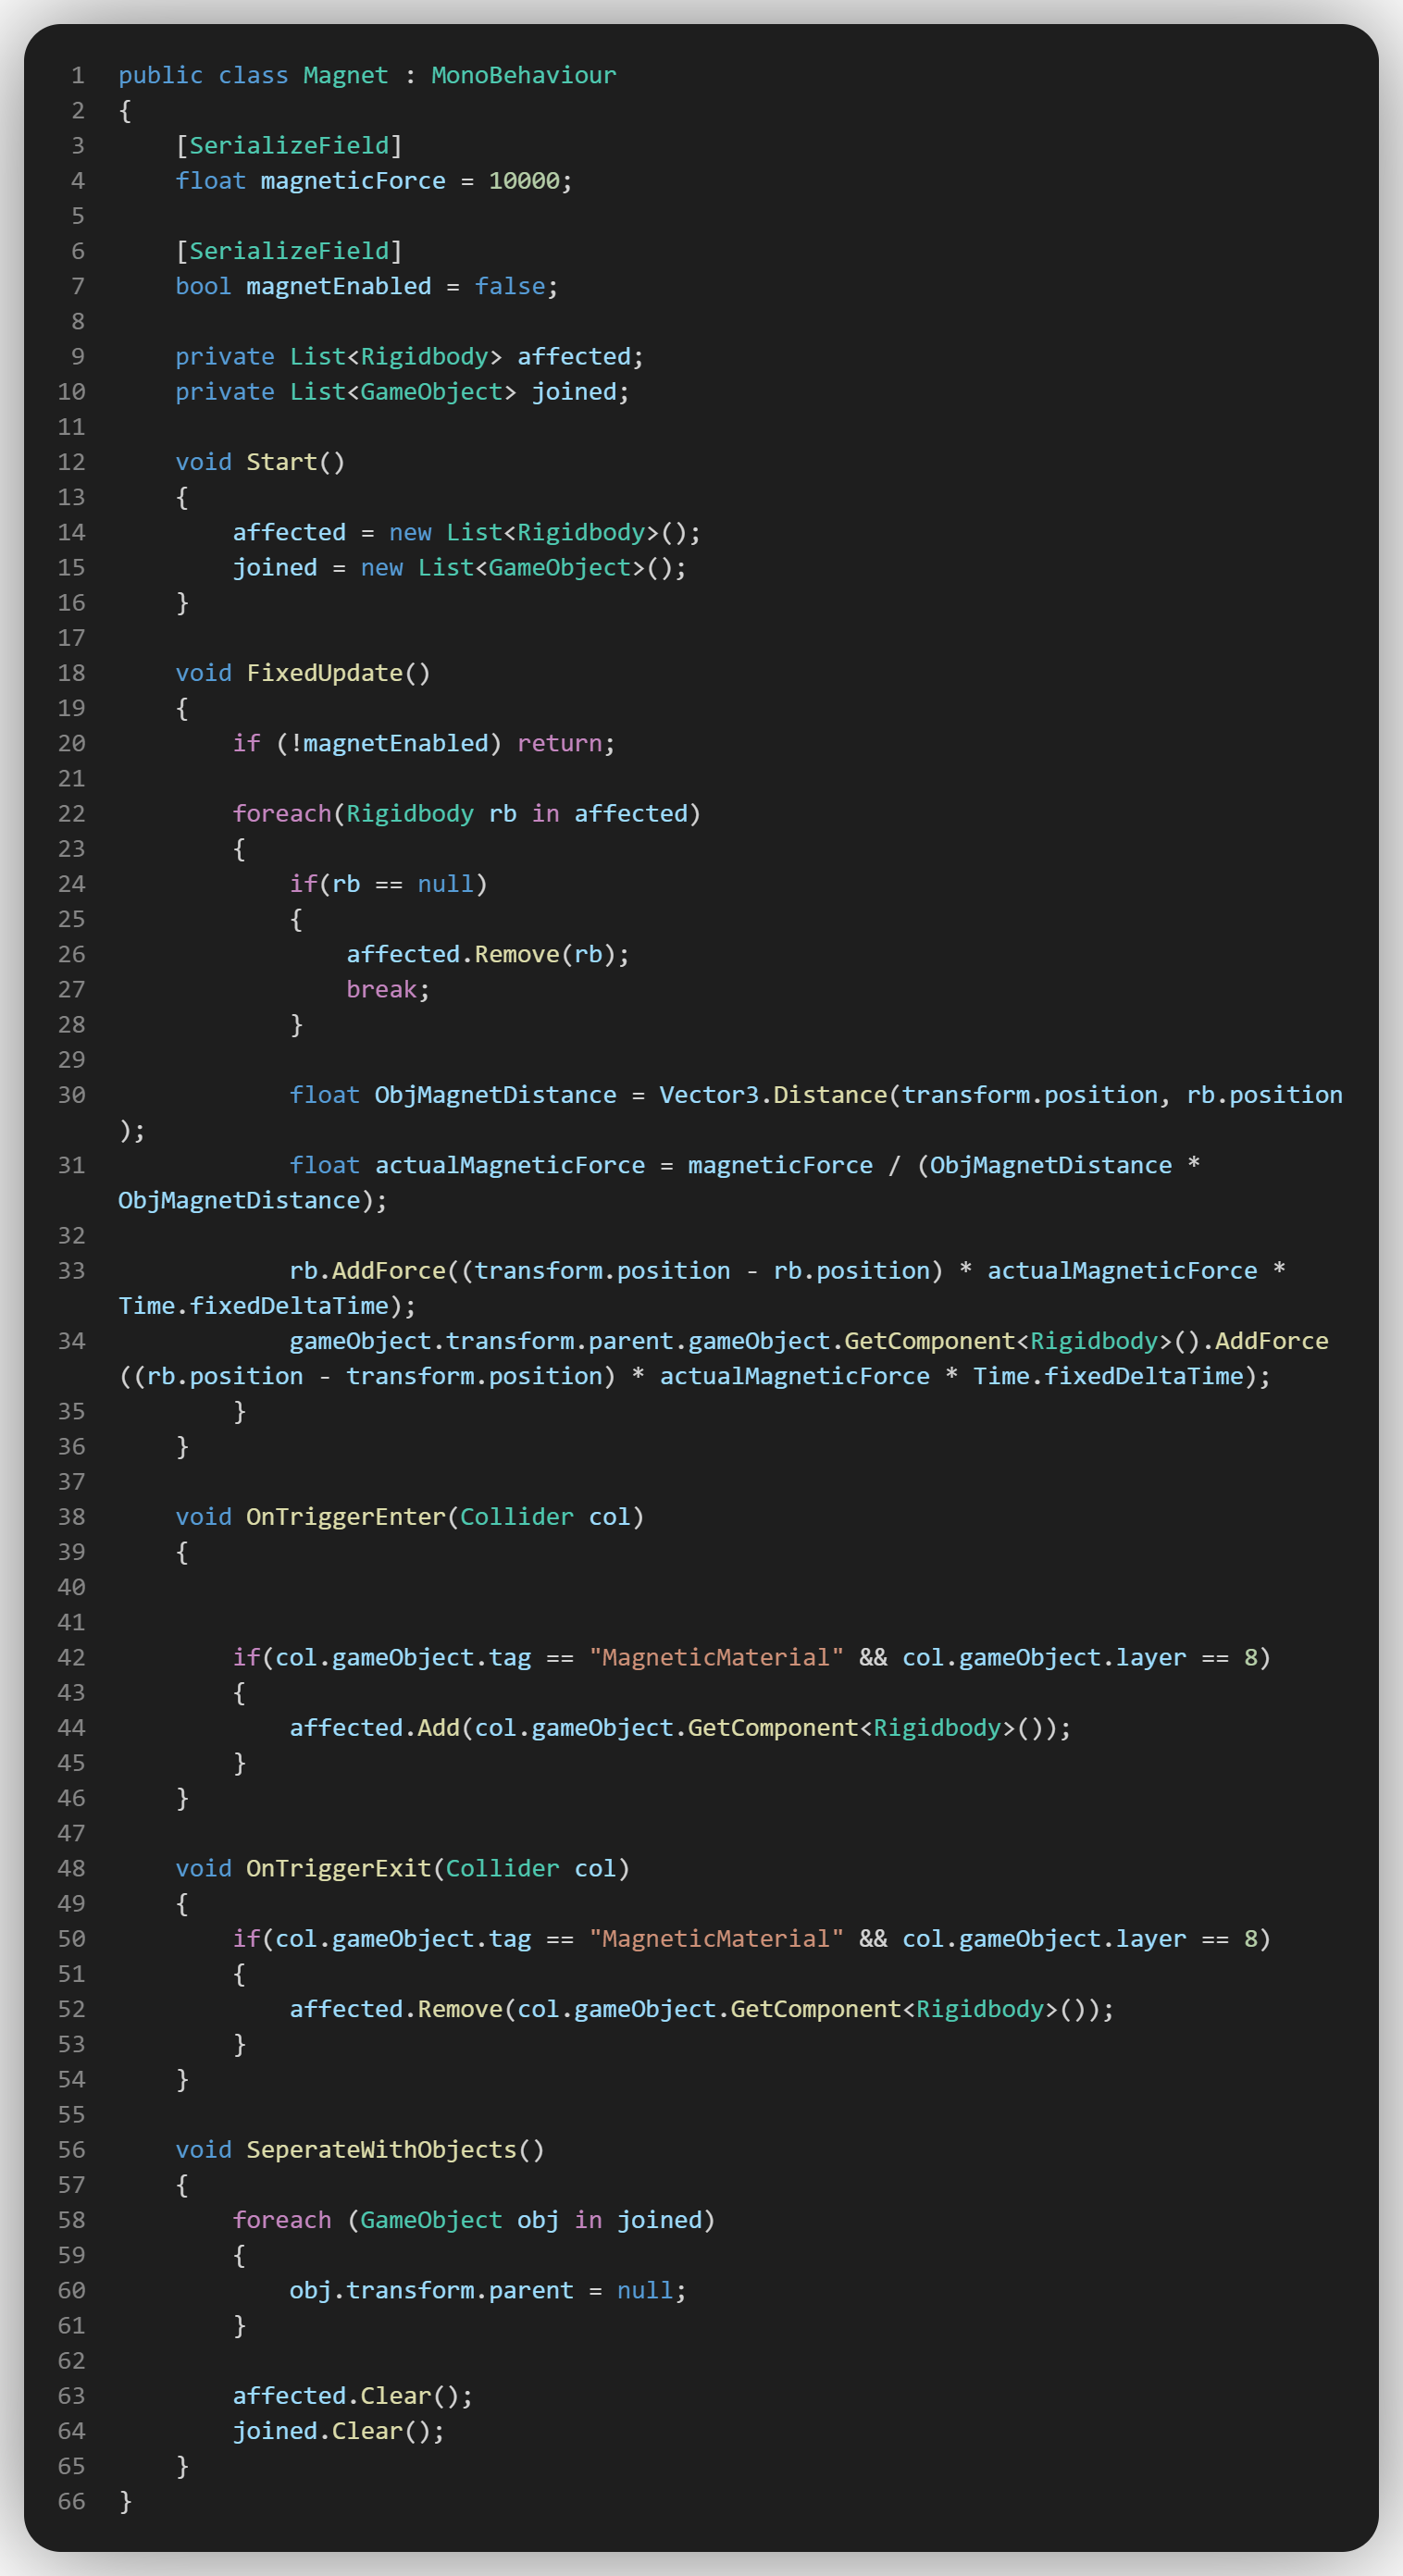Click the MagneticMaterial condition on line 50
Image resolution: width=1403 pixels, height=2576 pixels.
[752, 1939]
